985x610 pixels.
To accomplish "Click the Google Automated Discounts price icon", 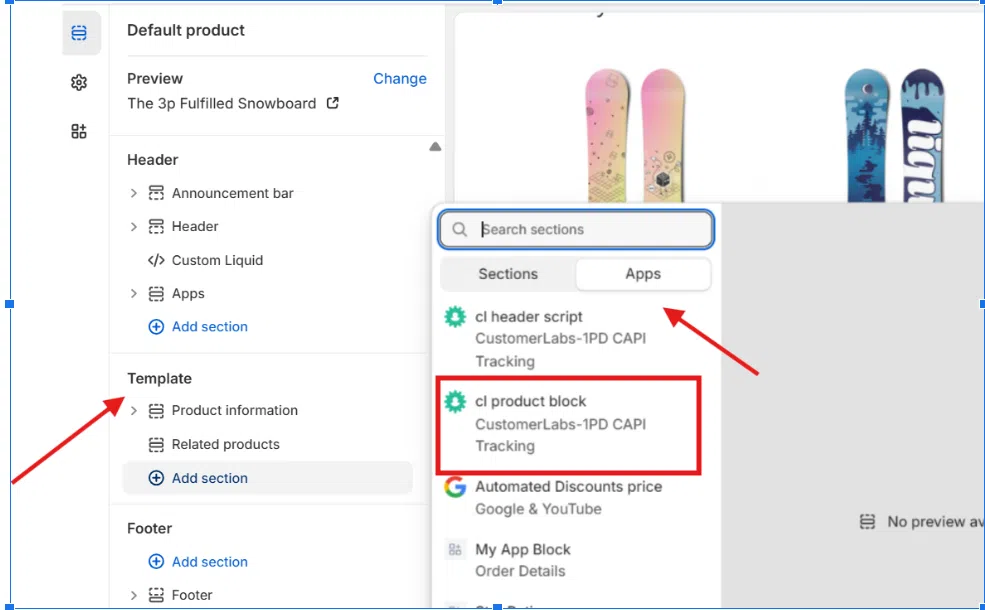I will [x=456, y=488].
